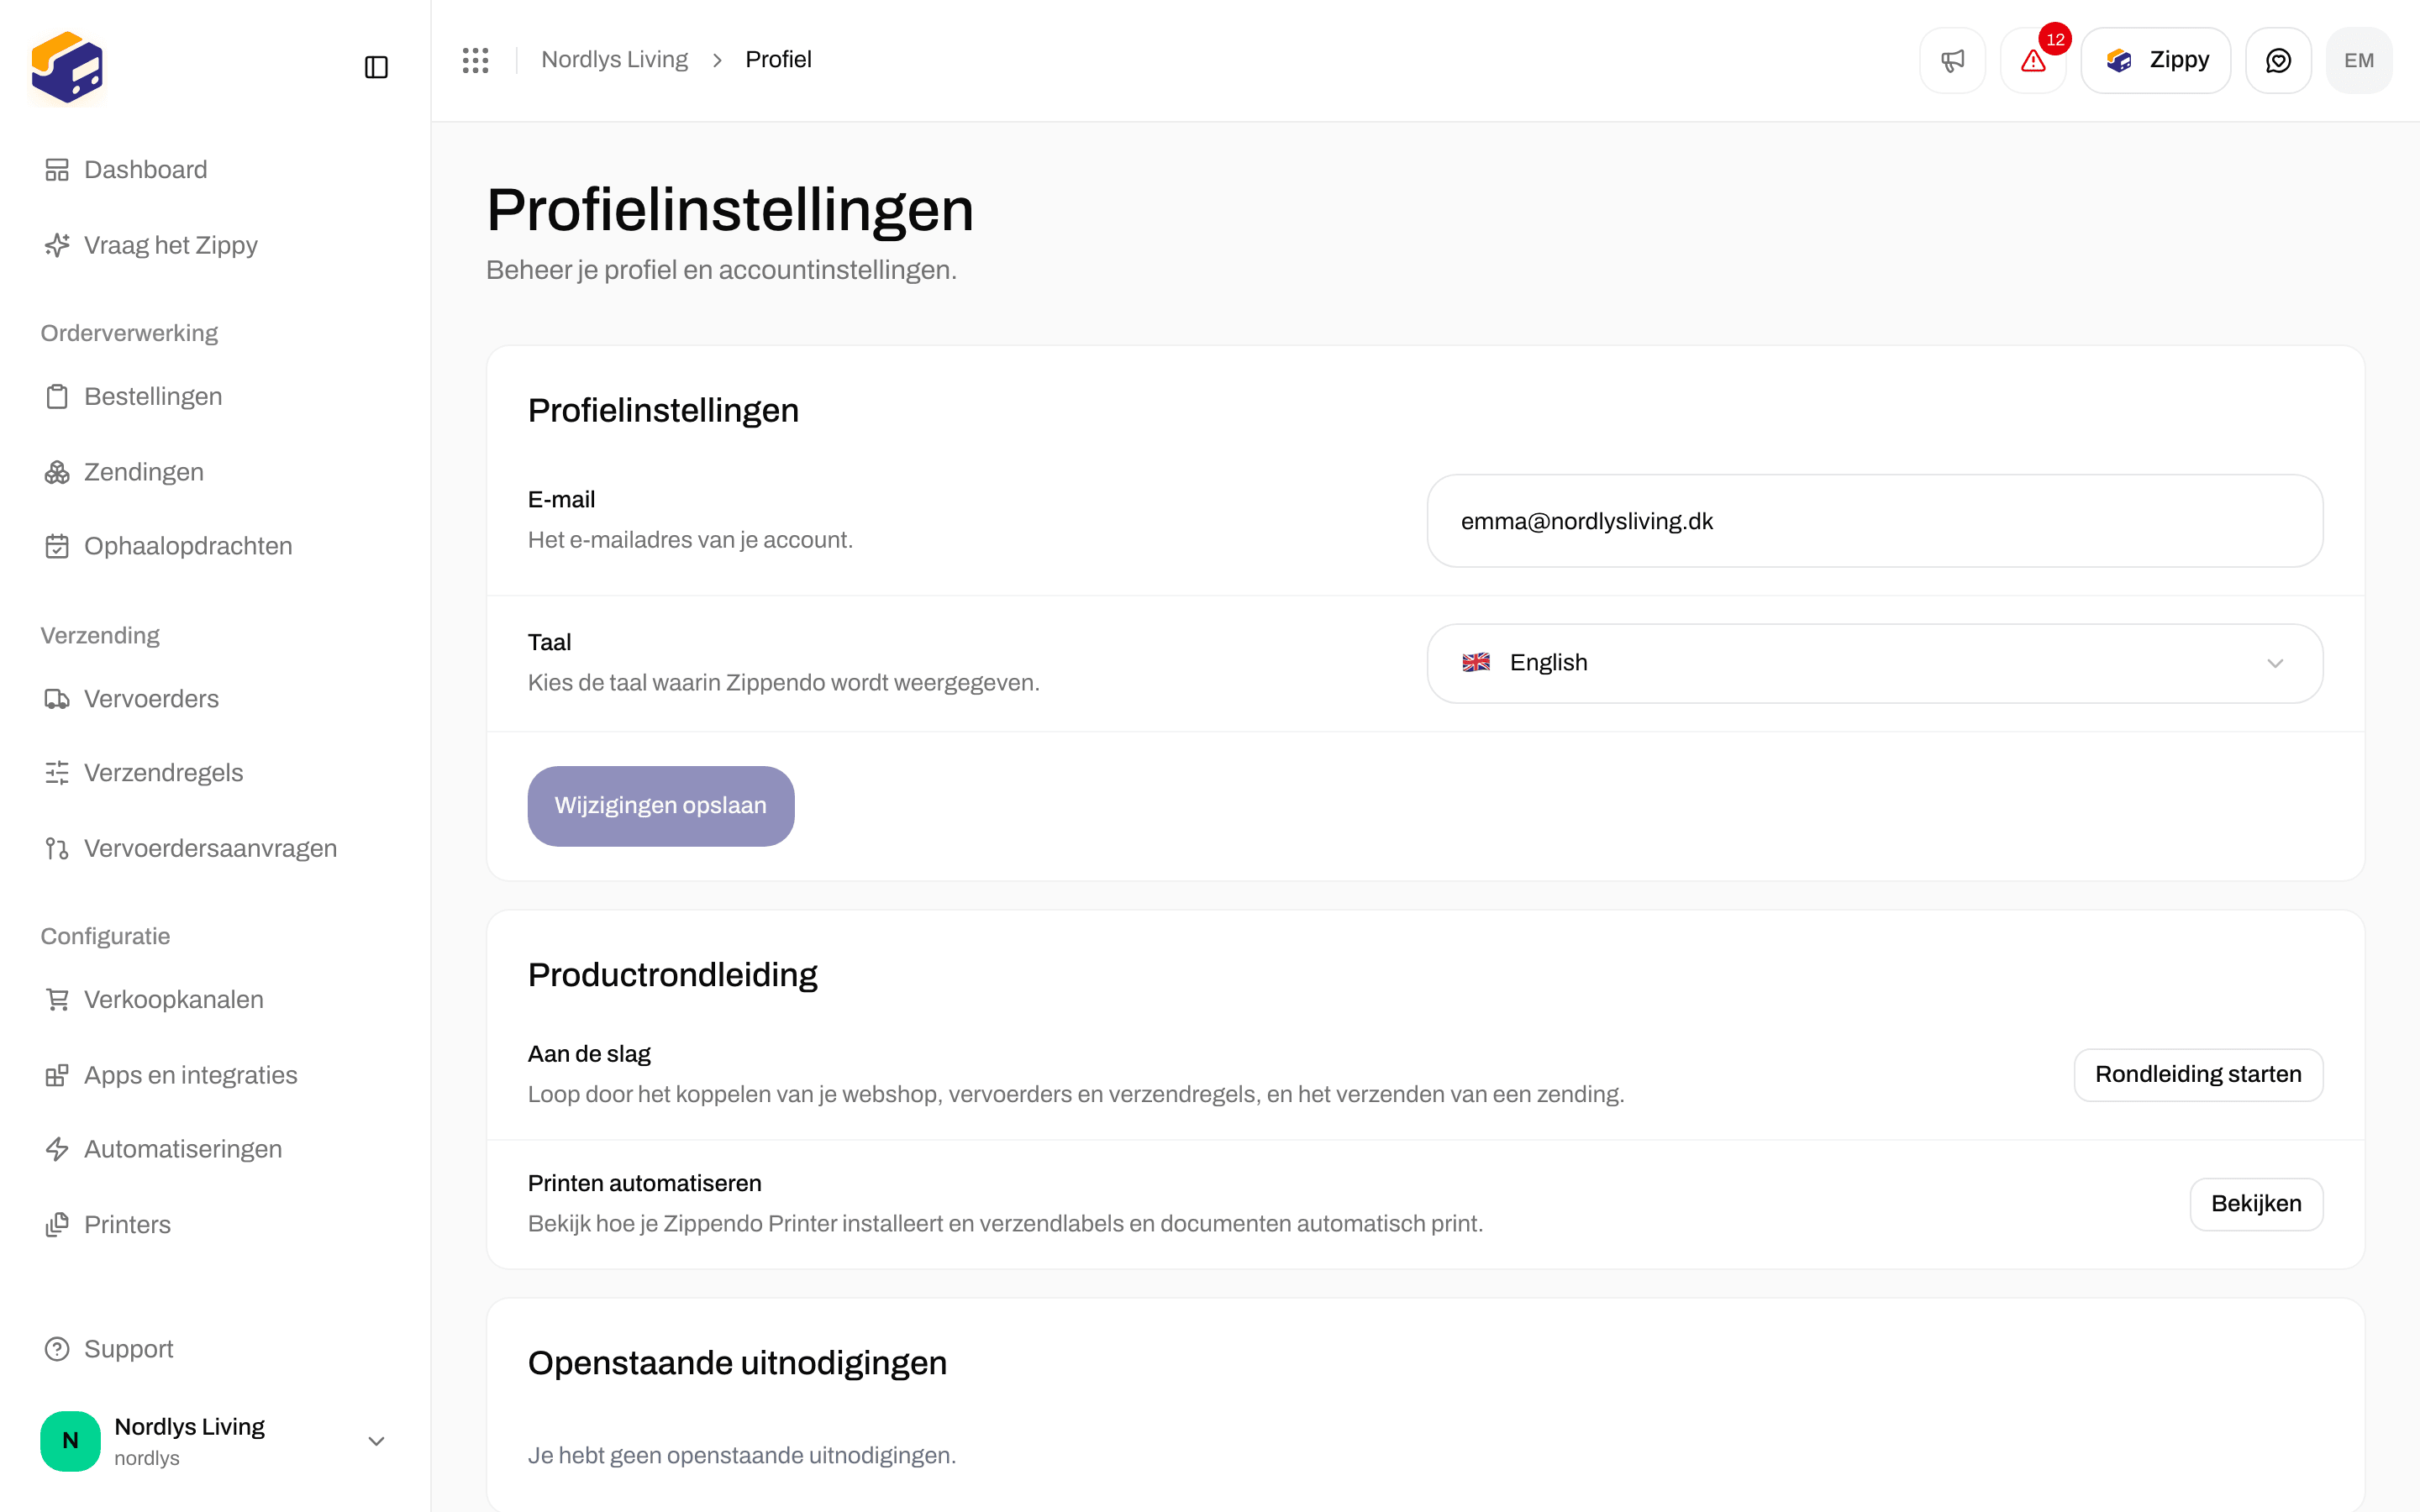Click Dashboard icon in sidebar
Screen dimensions: 2420x1512
pos(57,170)
